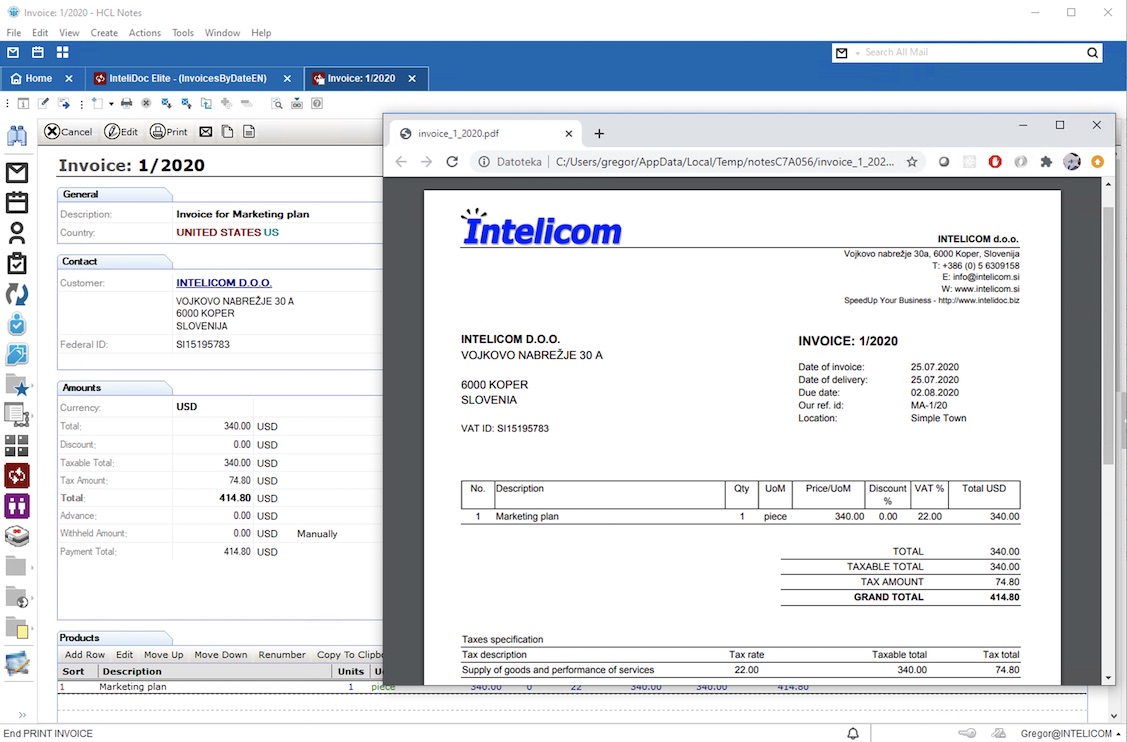Close the Invoice: 1/2020 Notes tab
Screen dimensions: 1127x742
click(412, 78)
